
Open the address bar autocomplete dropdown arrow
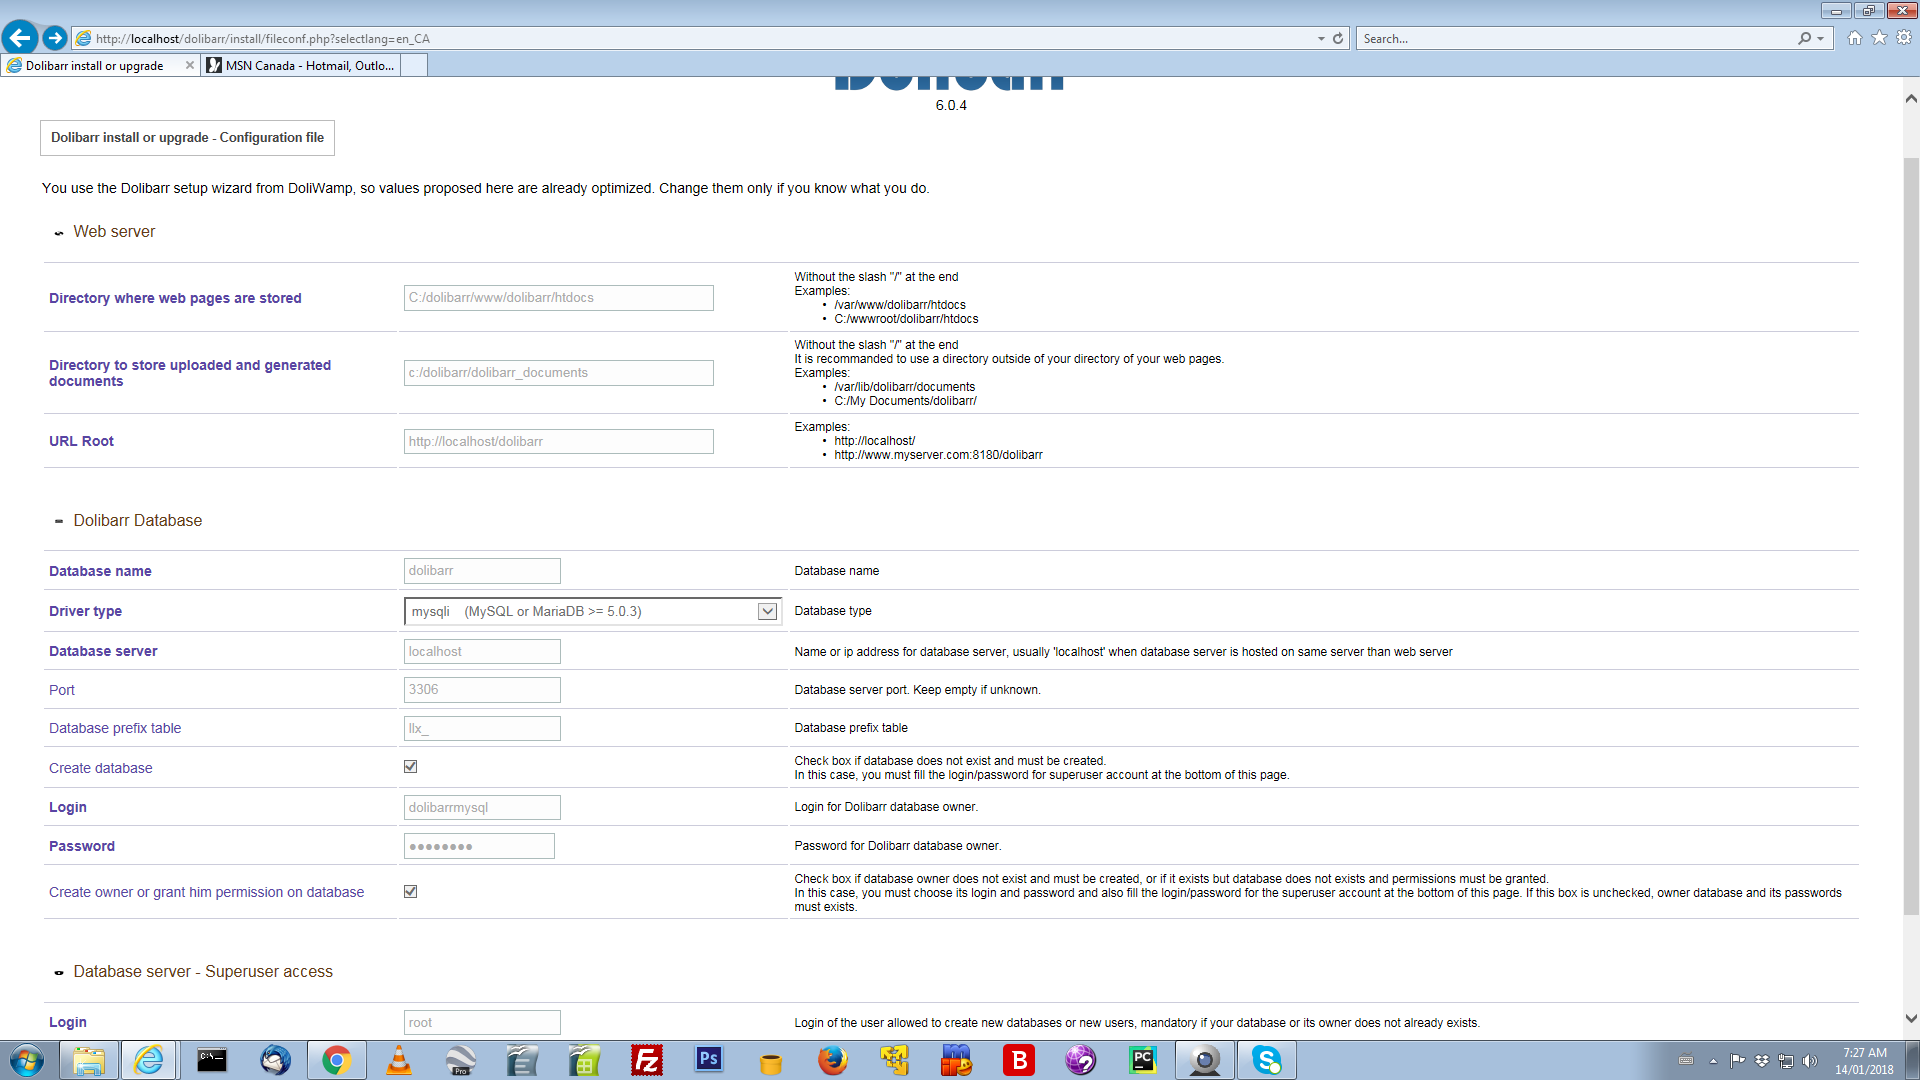(1321, 38)
